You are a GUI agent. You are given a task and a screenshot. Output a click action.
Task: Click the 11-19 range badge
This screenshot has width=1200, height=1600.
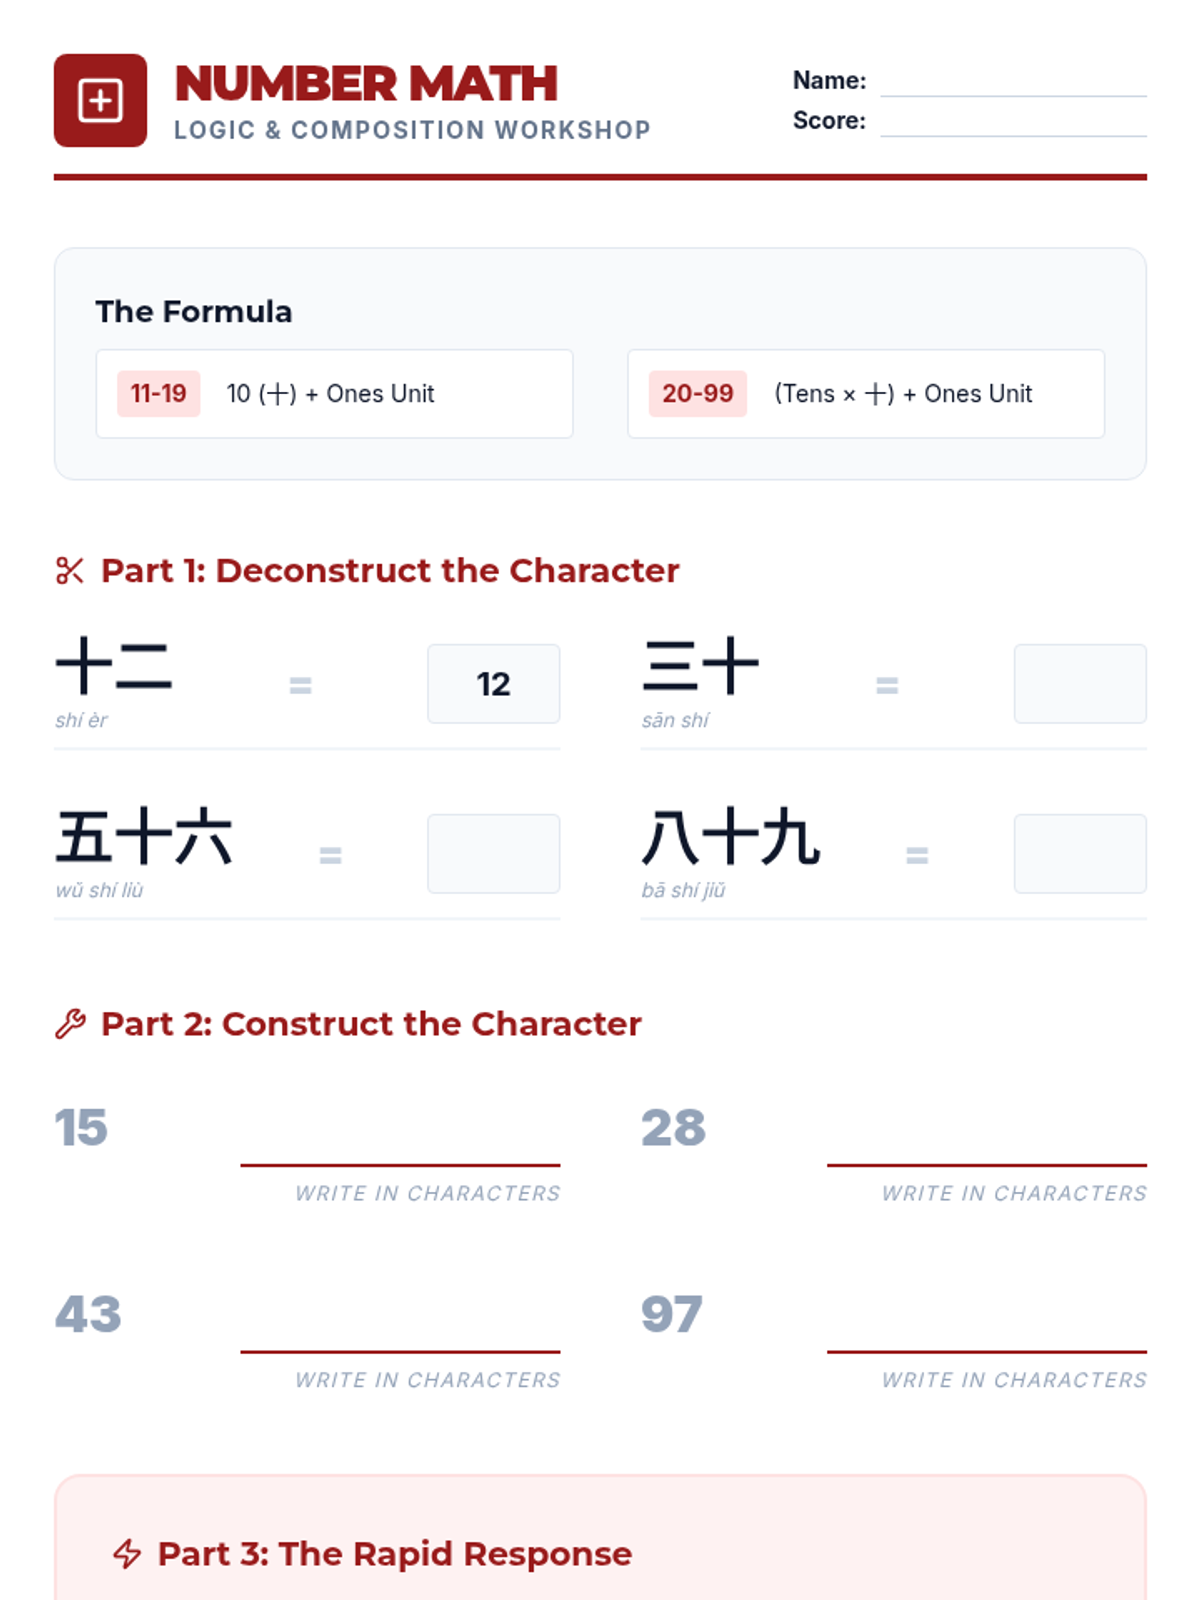point(158,394)
